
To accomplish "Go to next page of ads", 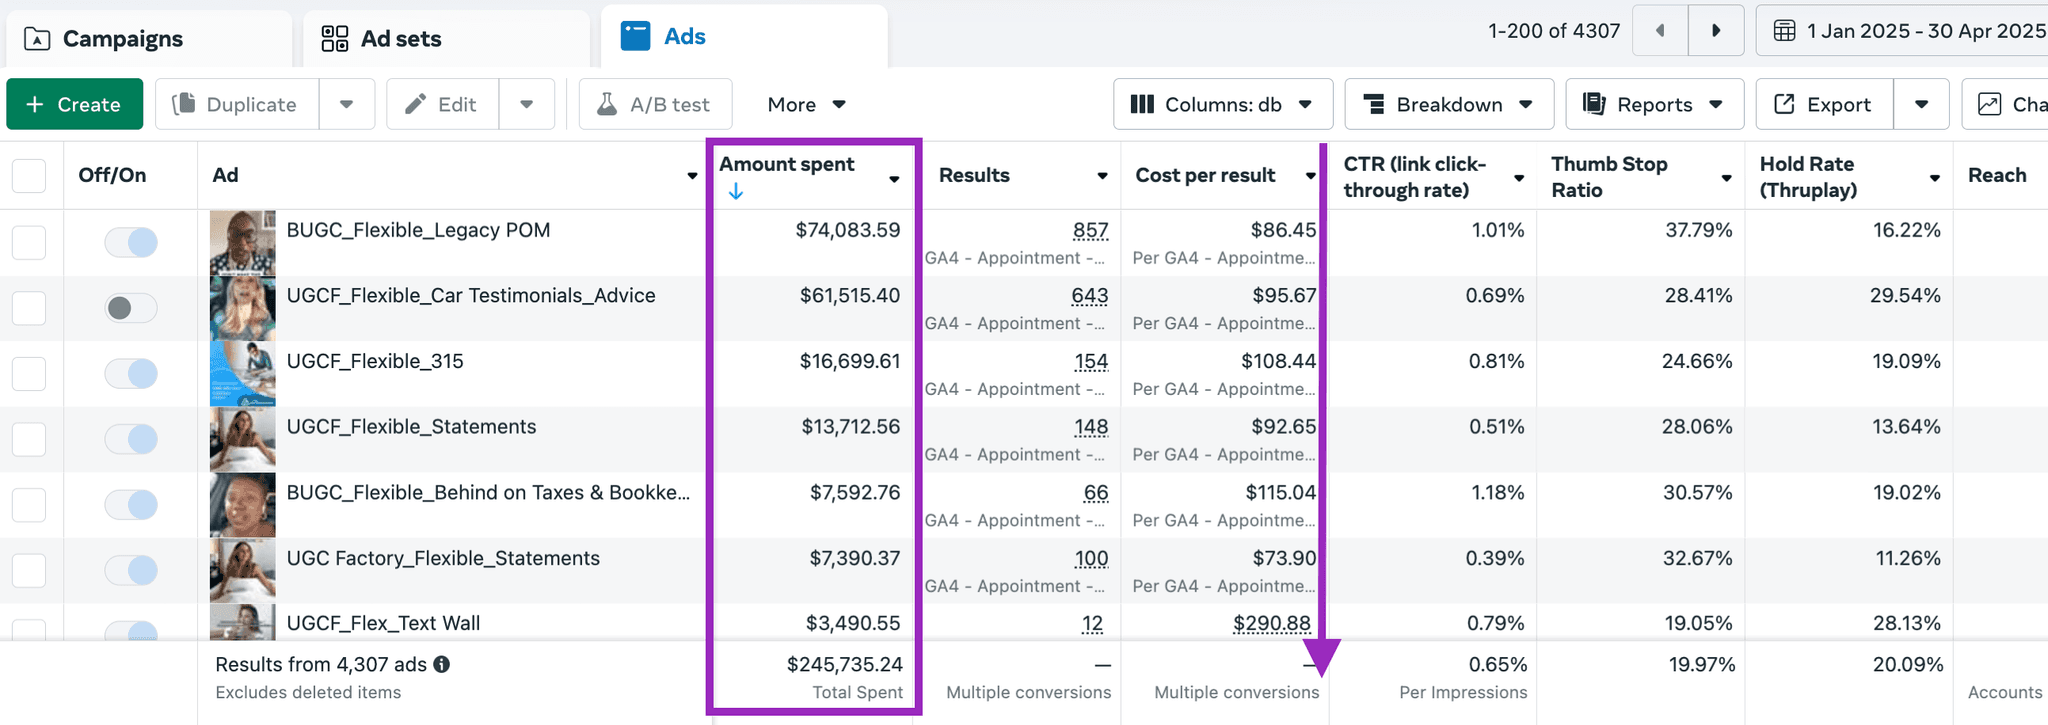I will [1716, 30].
